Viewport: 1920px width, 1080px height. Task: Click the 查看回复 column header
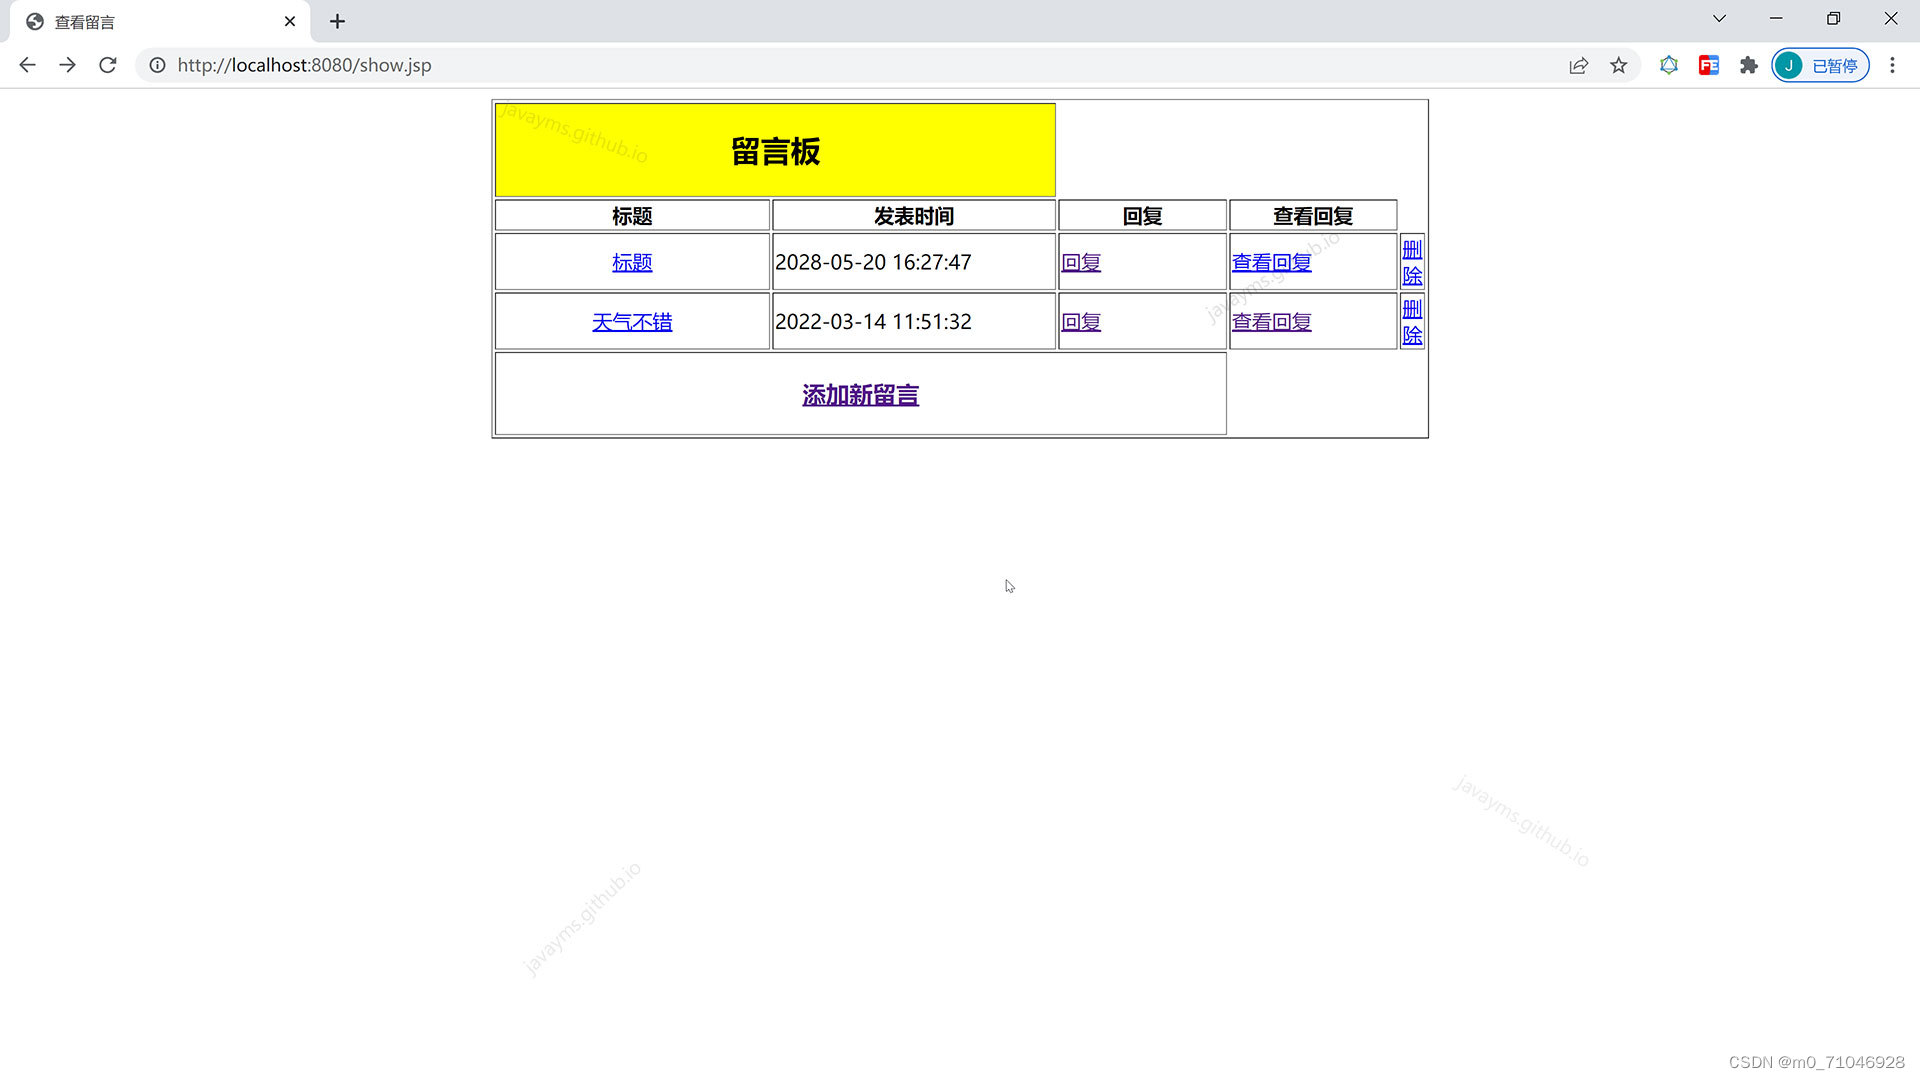tap(1313, 216)
